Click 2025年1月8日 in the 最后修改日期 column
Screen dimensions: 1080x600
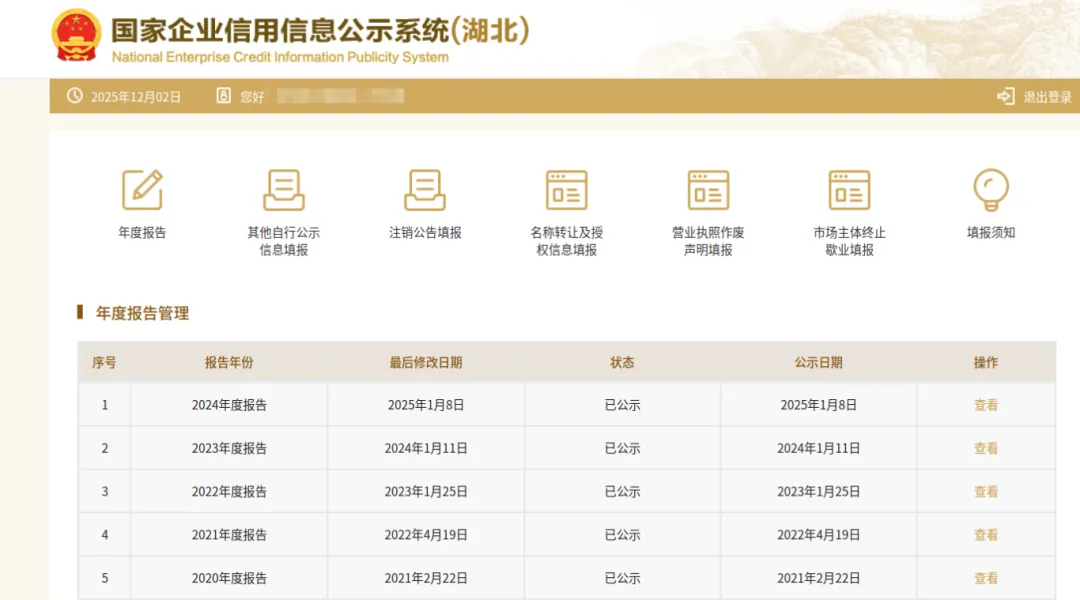426,405
